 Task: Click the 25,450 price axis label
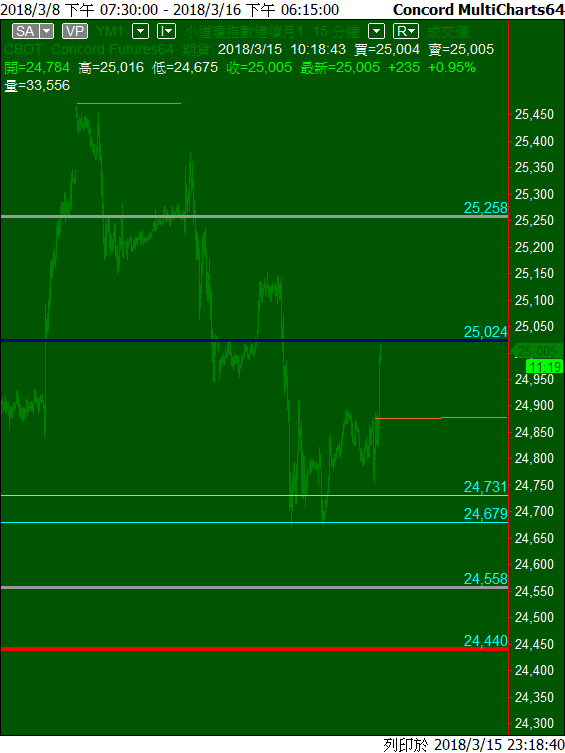coord(534,114)
